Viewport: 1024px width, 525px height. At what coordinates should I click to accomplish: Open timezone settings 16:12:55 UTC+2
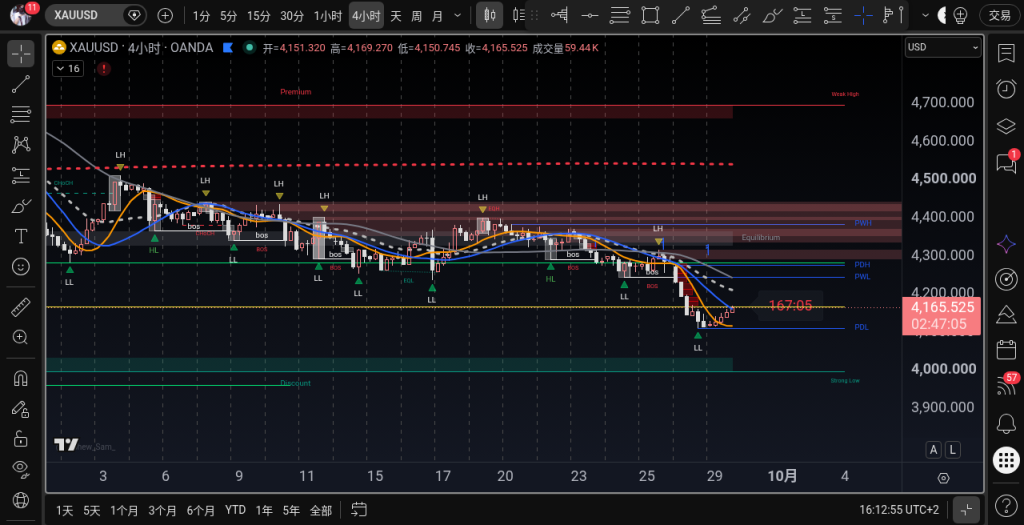coord(899,509)
